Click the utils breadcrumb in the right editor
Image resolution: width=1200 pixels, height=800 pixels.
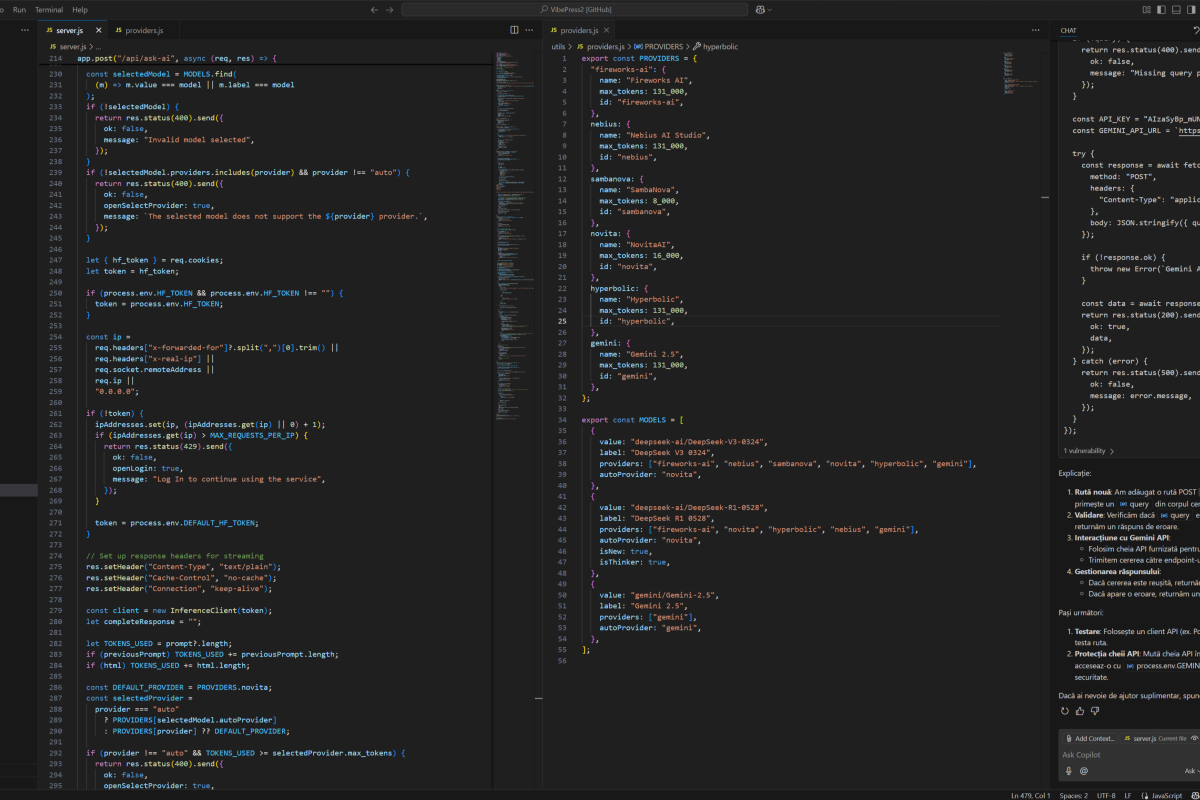coord(558,47)
